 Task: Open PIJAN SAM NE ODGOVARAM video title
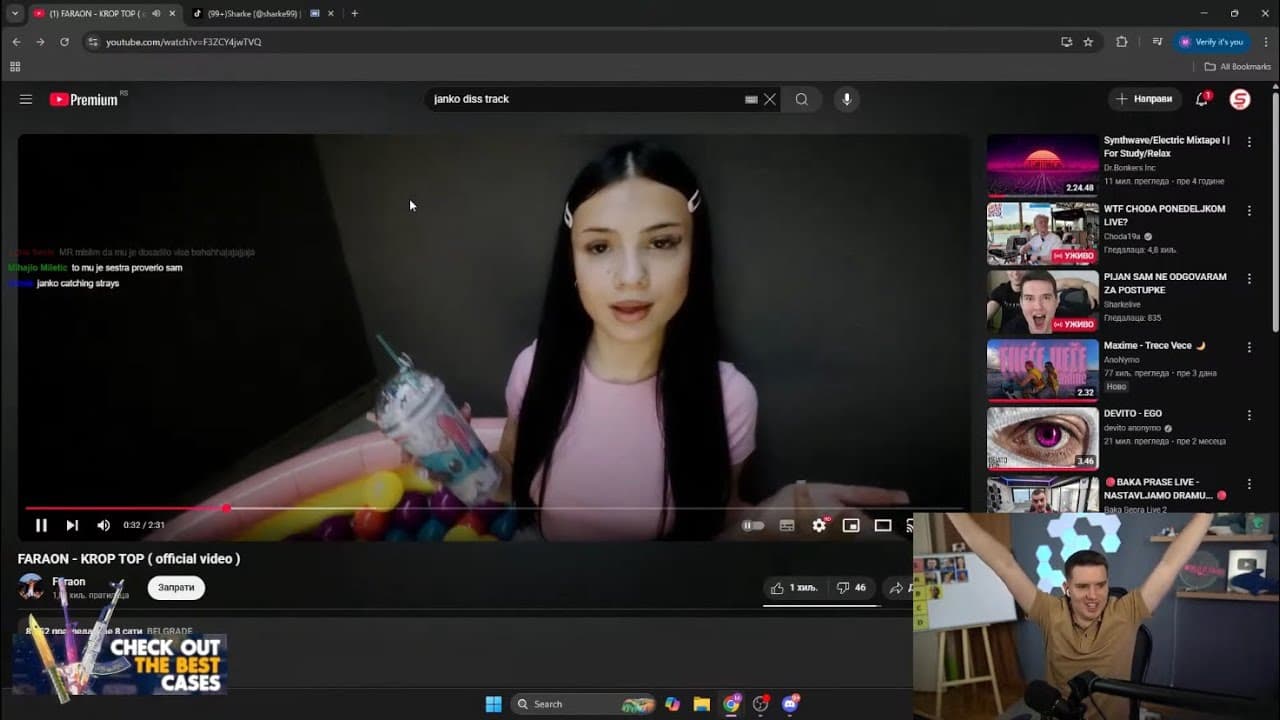pyautogui.click(x=1165, y=283)
